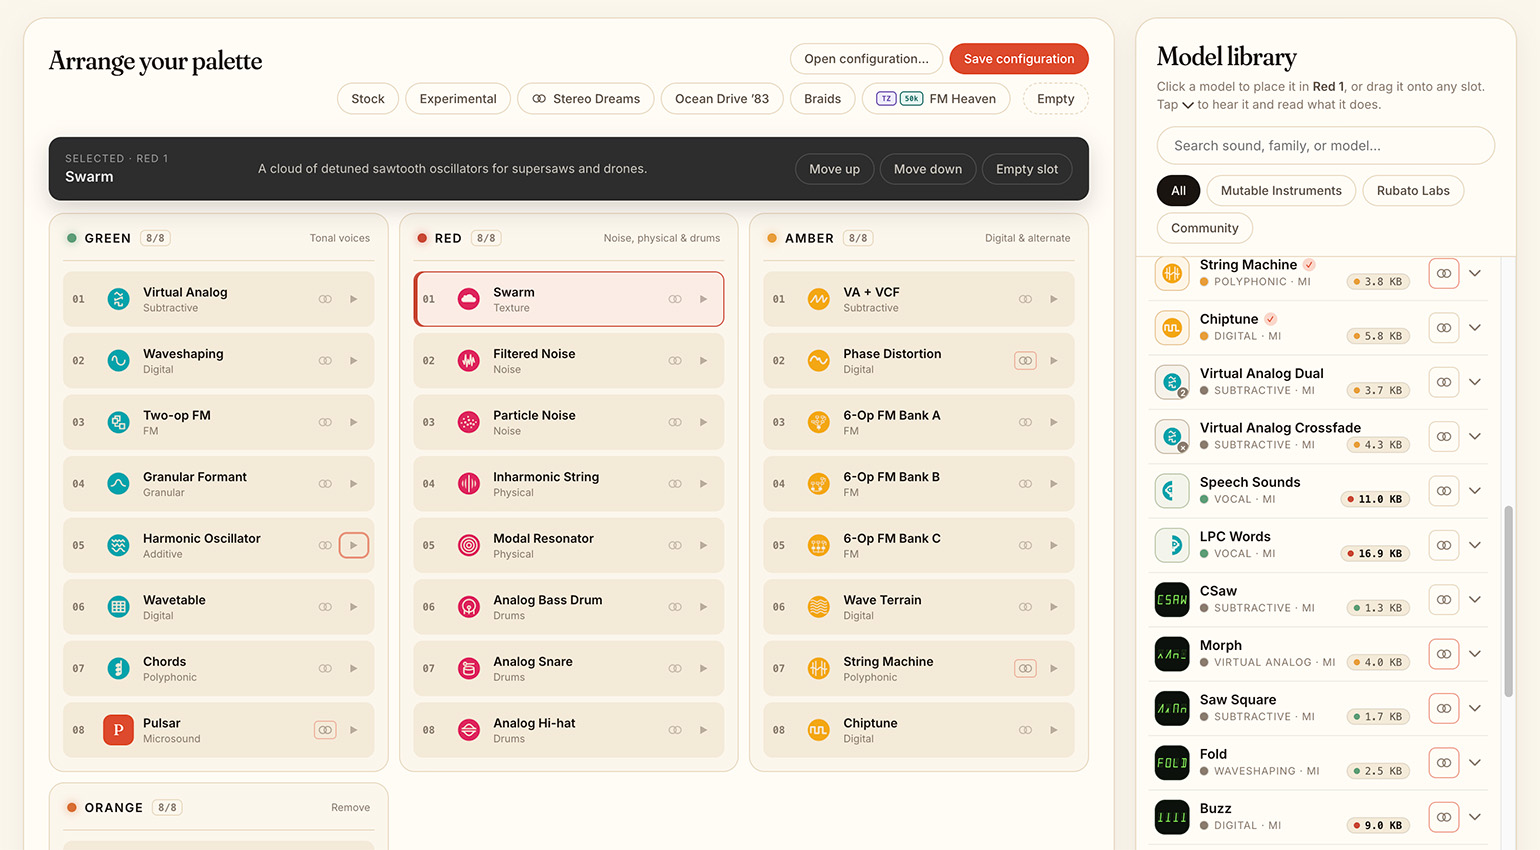Click the Inharmonic String icon
The height and width of the screenshot is (850, 1540).
coord(468,484)
